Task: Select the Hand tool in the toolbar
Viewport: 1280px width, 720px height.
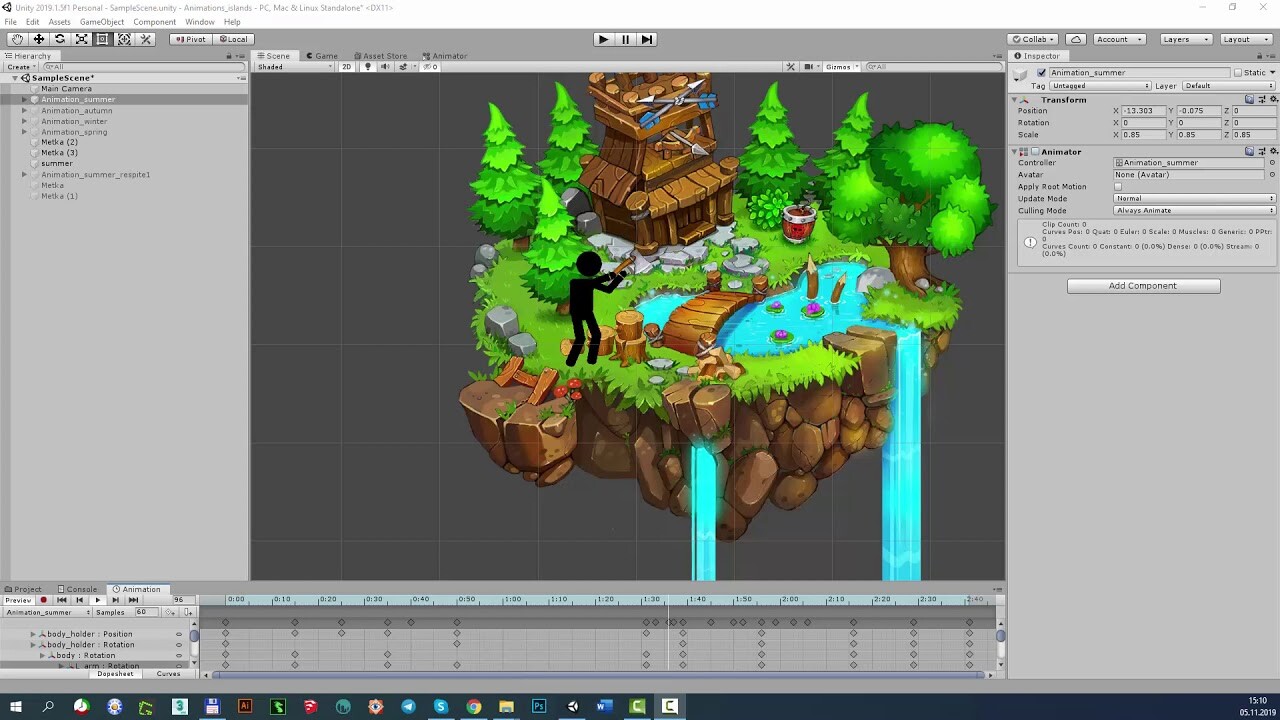Action: click(16, 39)
